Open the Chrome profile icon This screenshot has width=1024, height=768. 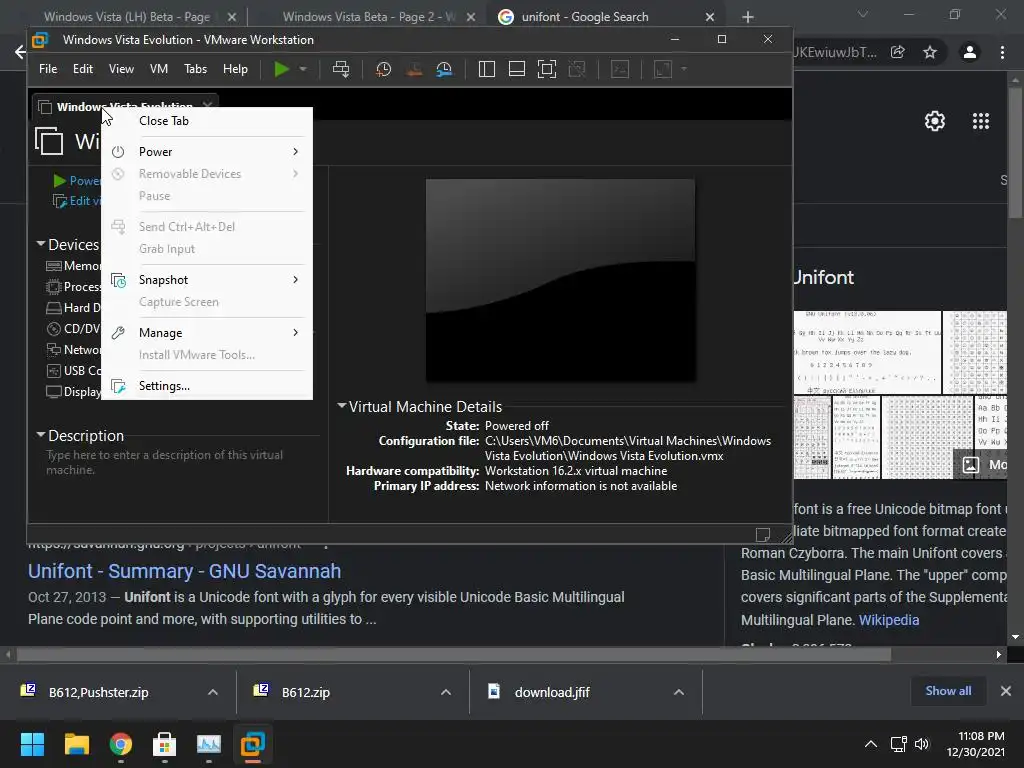click(x=970, y=52)
